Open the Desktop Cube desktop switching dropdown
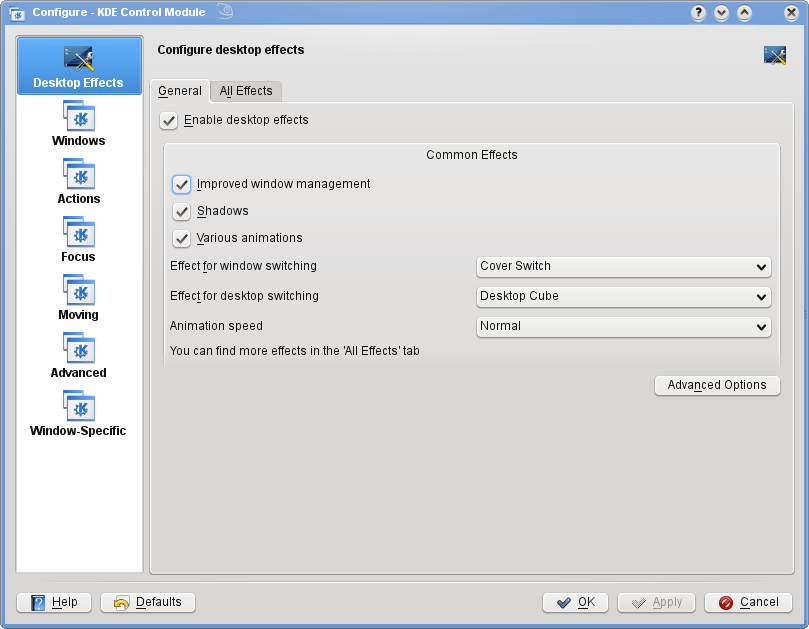The height and width of the screenshot is (629, 809). point(623,297)
